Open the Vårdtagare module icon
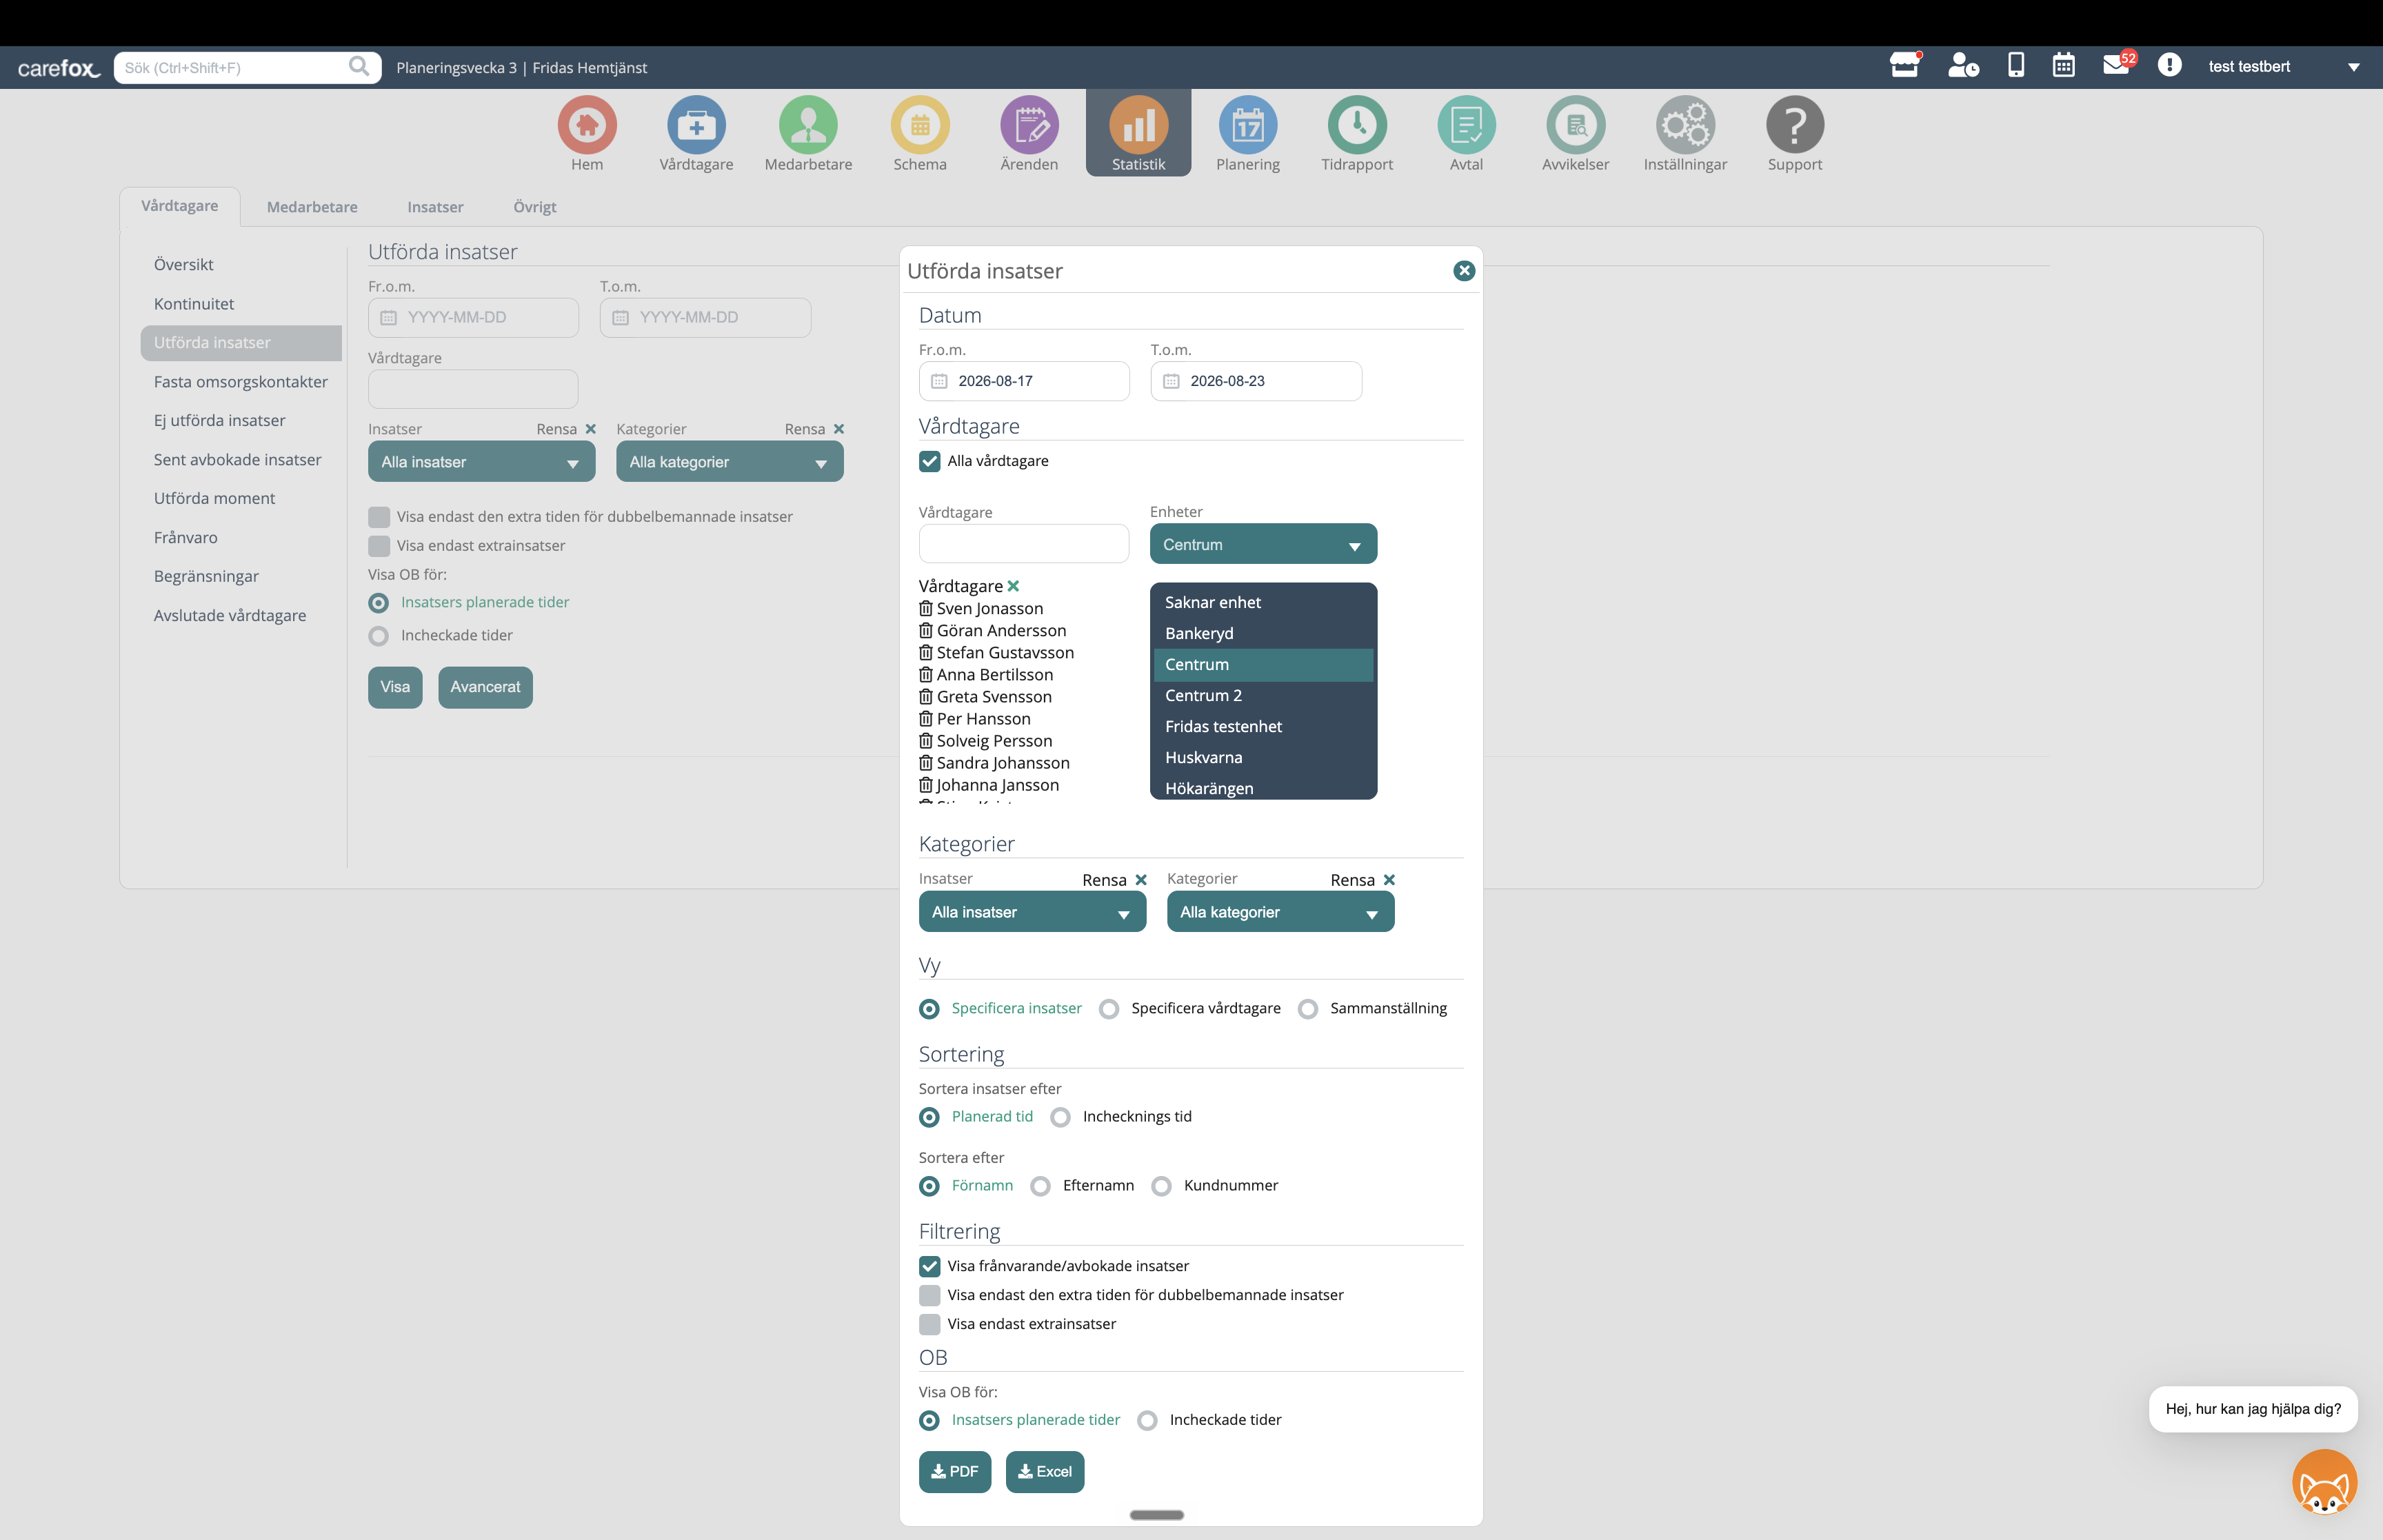This screenshot has height=1540, width=2383. coord(696,126)
